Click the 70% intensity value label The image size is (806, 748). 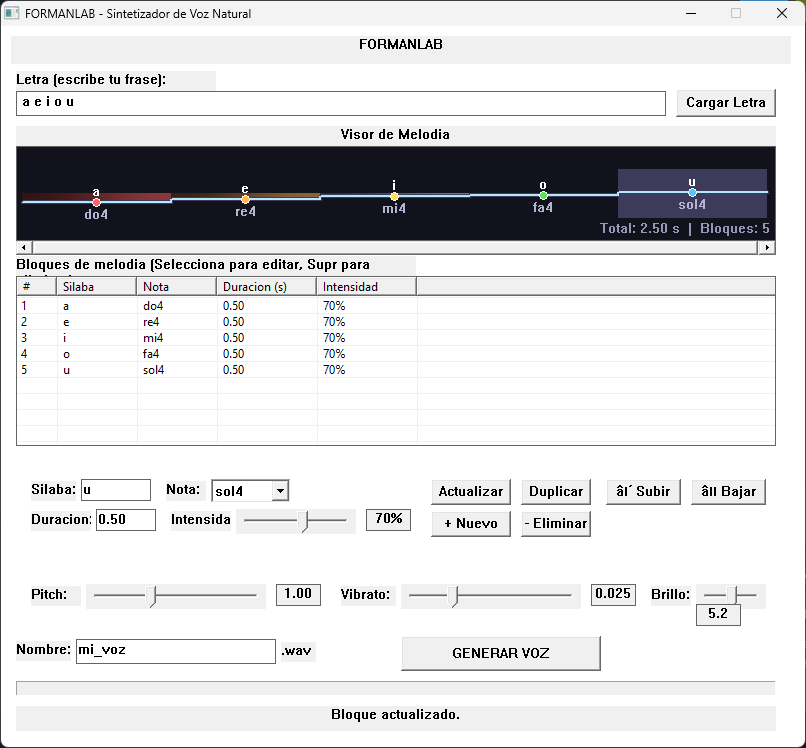click(389, 519)
